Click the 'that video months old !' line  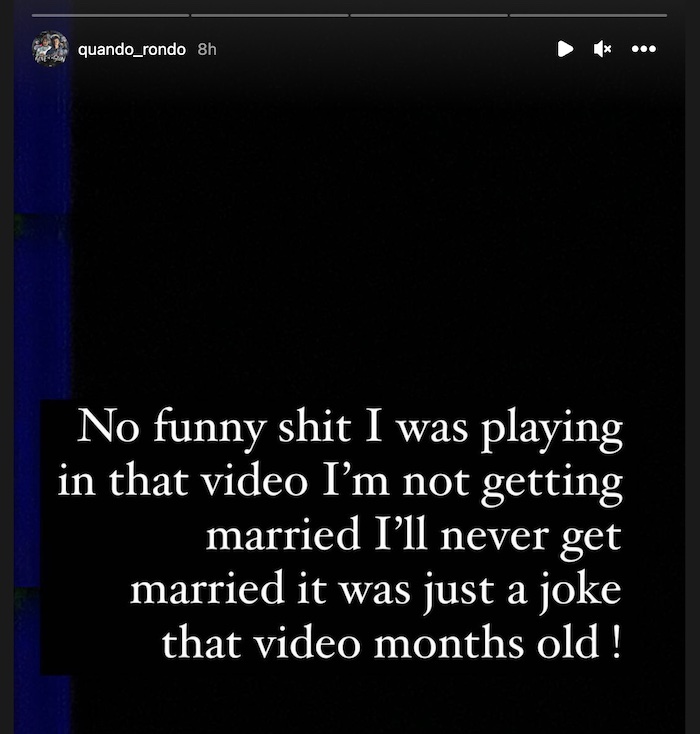tap(392, 643)
